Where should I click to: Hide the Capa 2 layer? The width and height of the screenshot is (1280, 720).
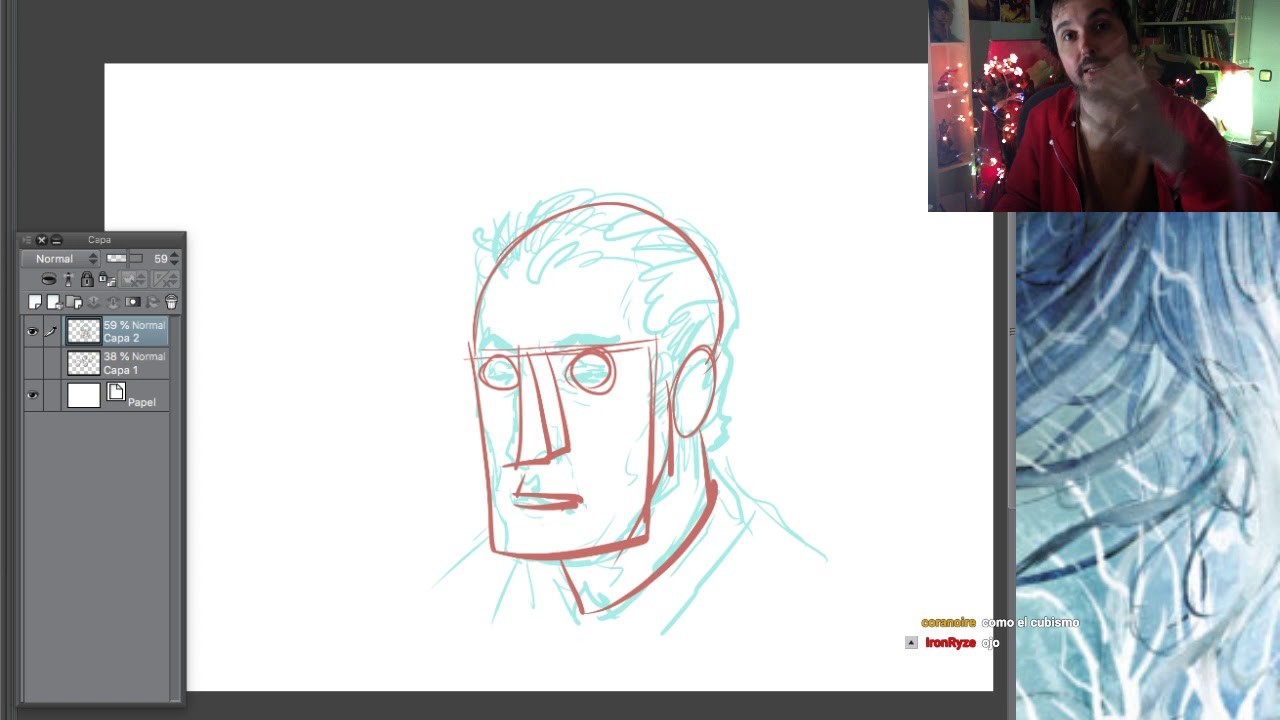32,332
